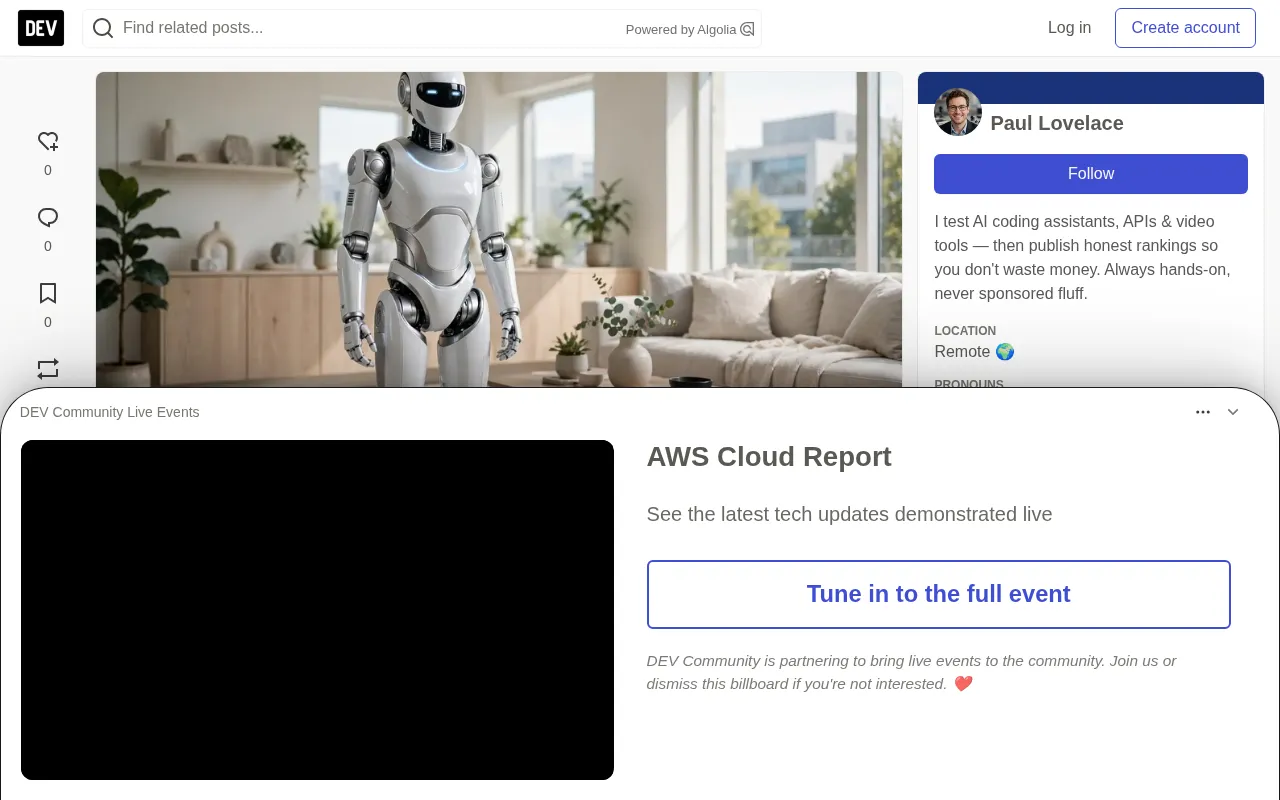
Task: Collapse the live events billboard
Action: pos(1233,412)
